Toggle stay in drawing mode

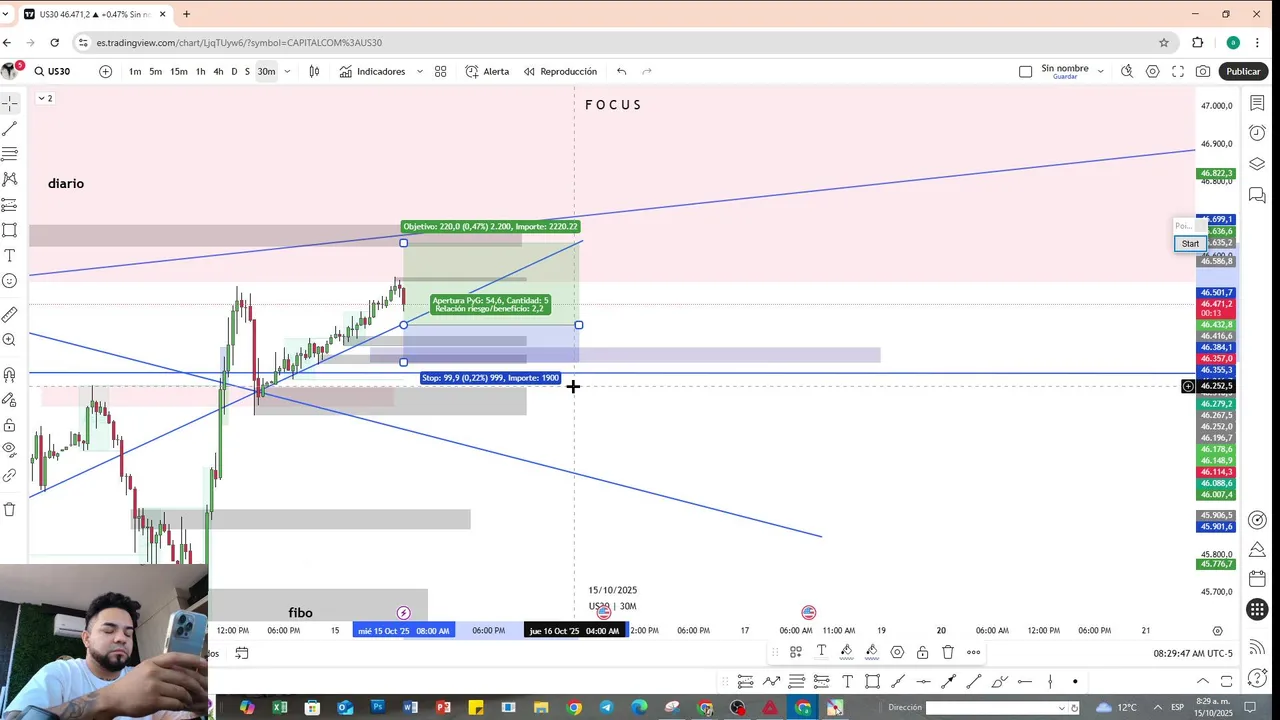[x=10, y=400]
